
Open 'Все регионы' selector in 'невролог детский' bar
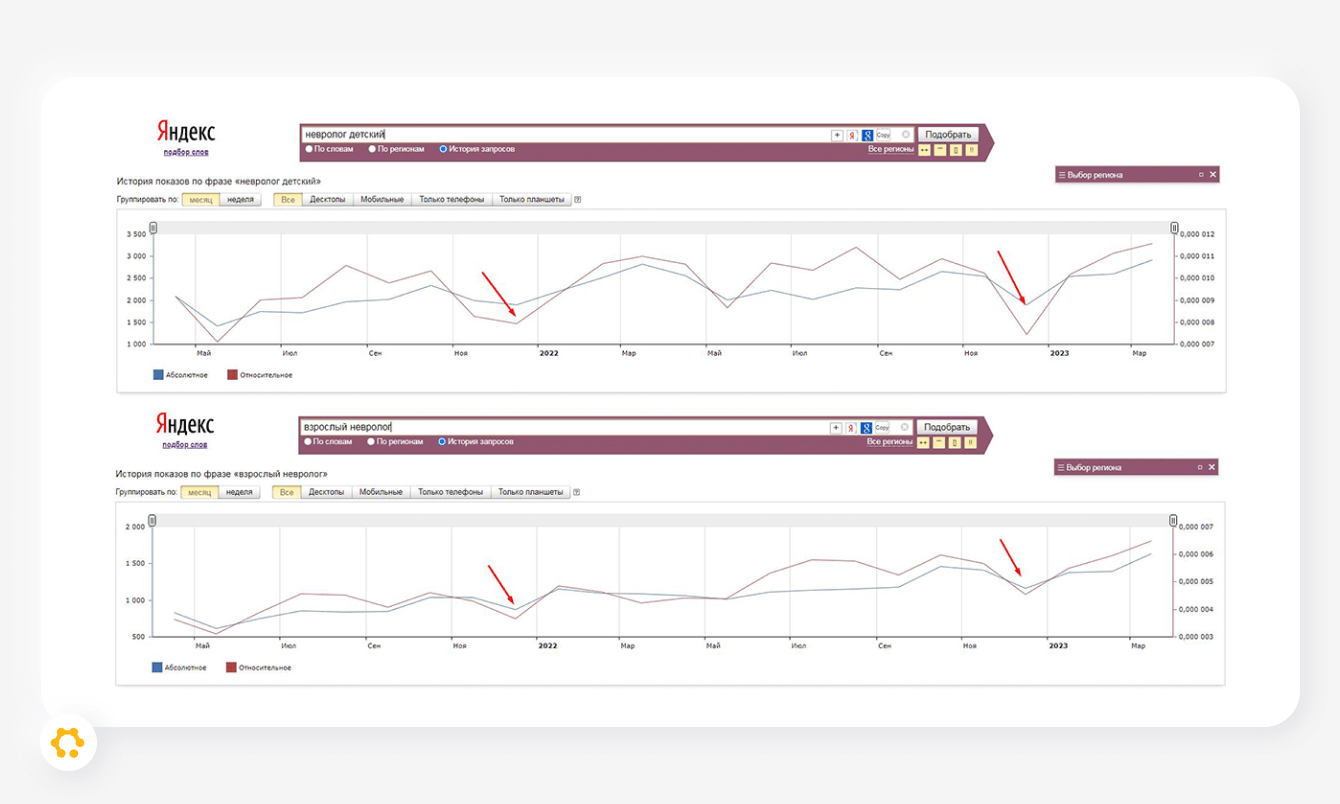890,149
